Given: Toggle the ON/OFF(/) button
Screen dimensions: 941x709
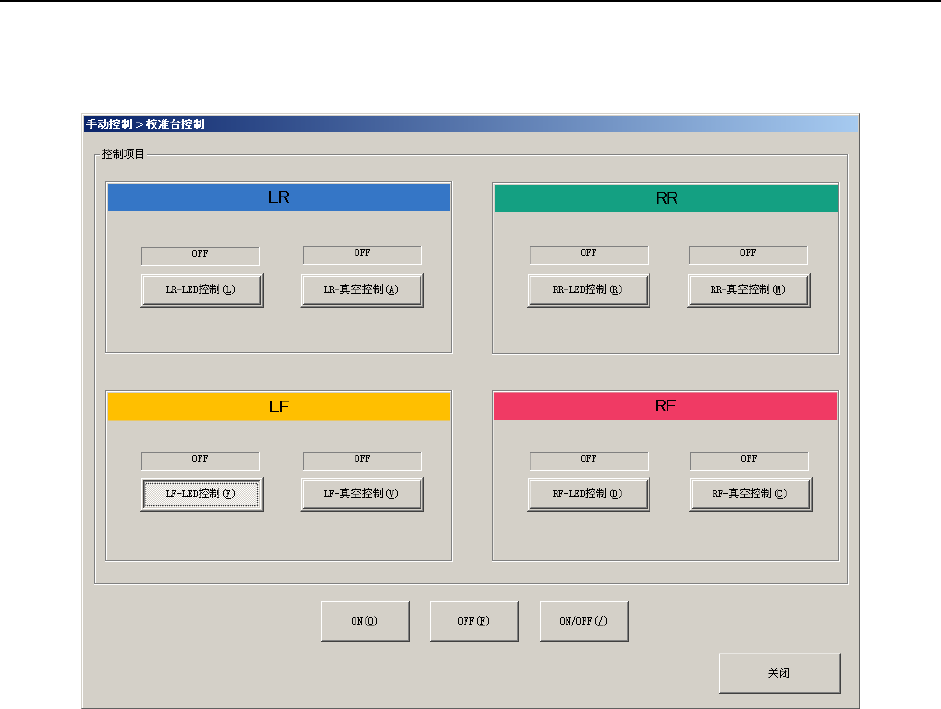Looking at the screenshot, I should [584, 621].
